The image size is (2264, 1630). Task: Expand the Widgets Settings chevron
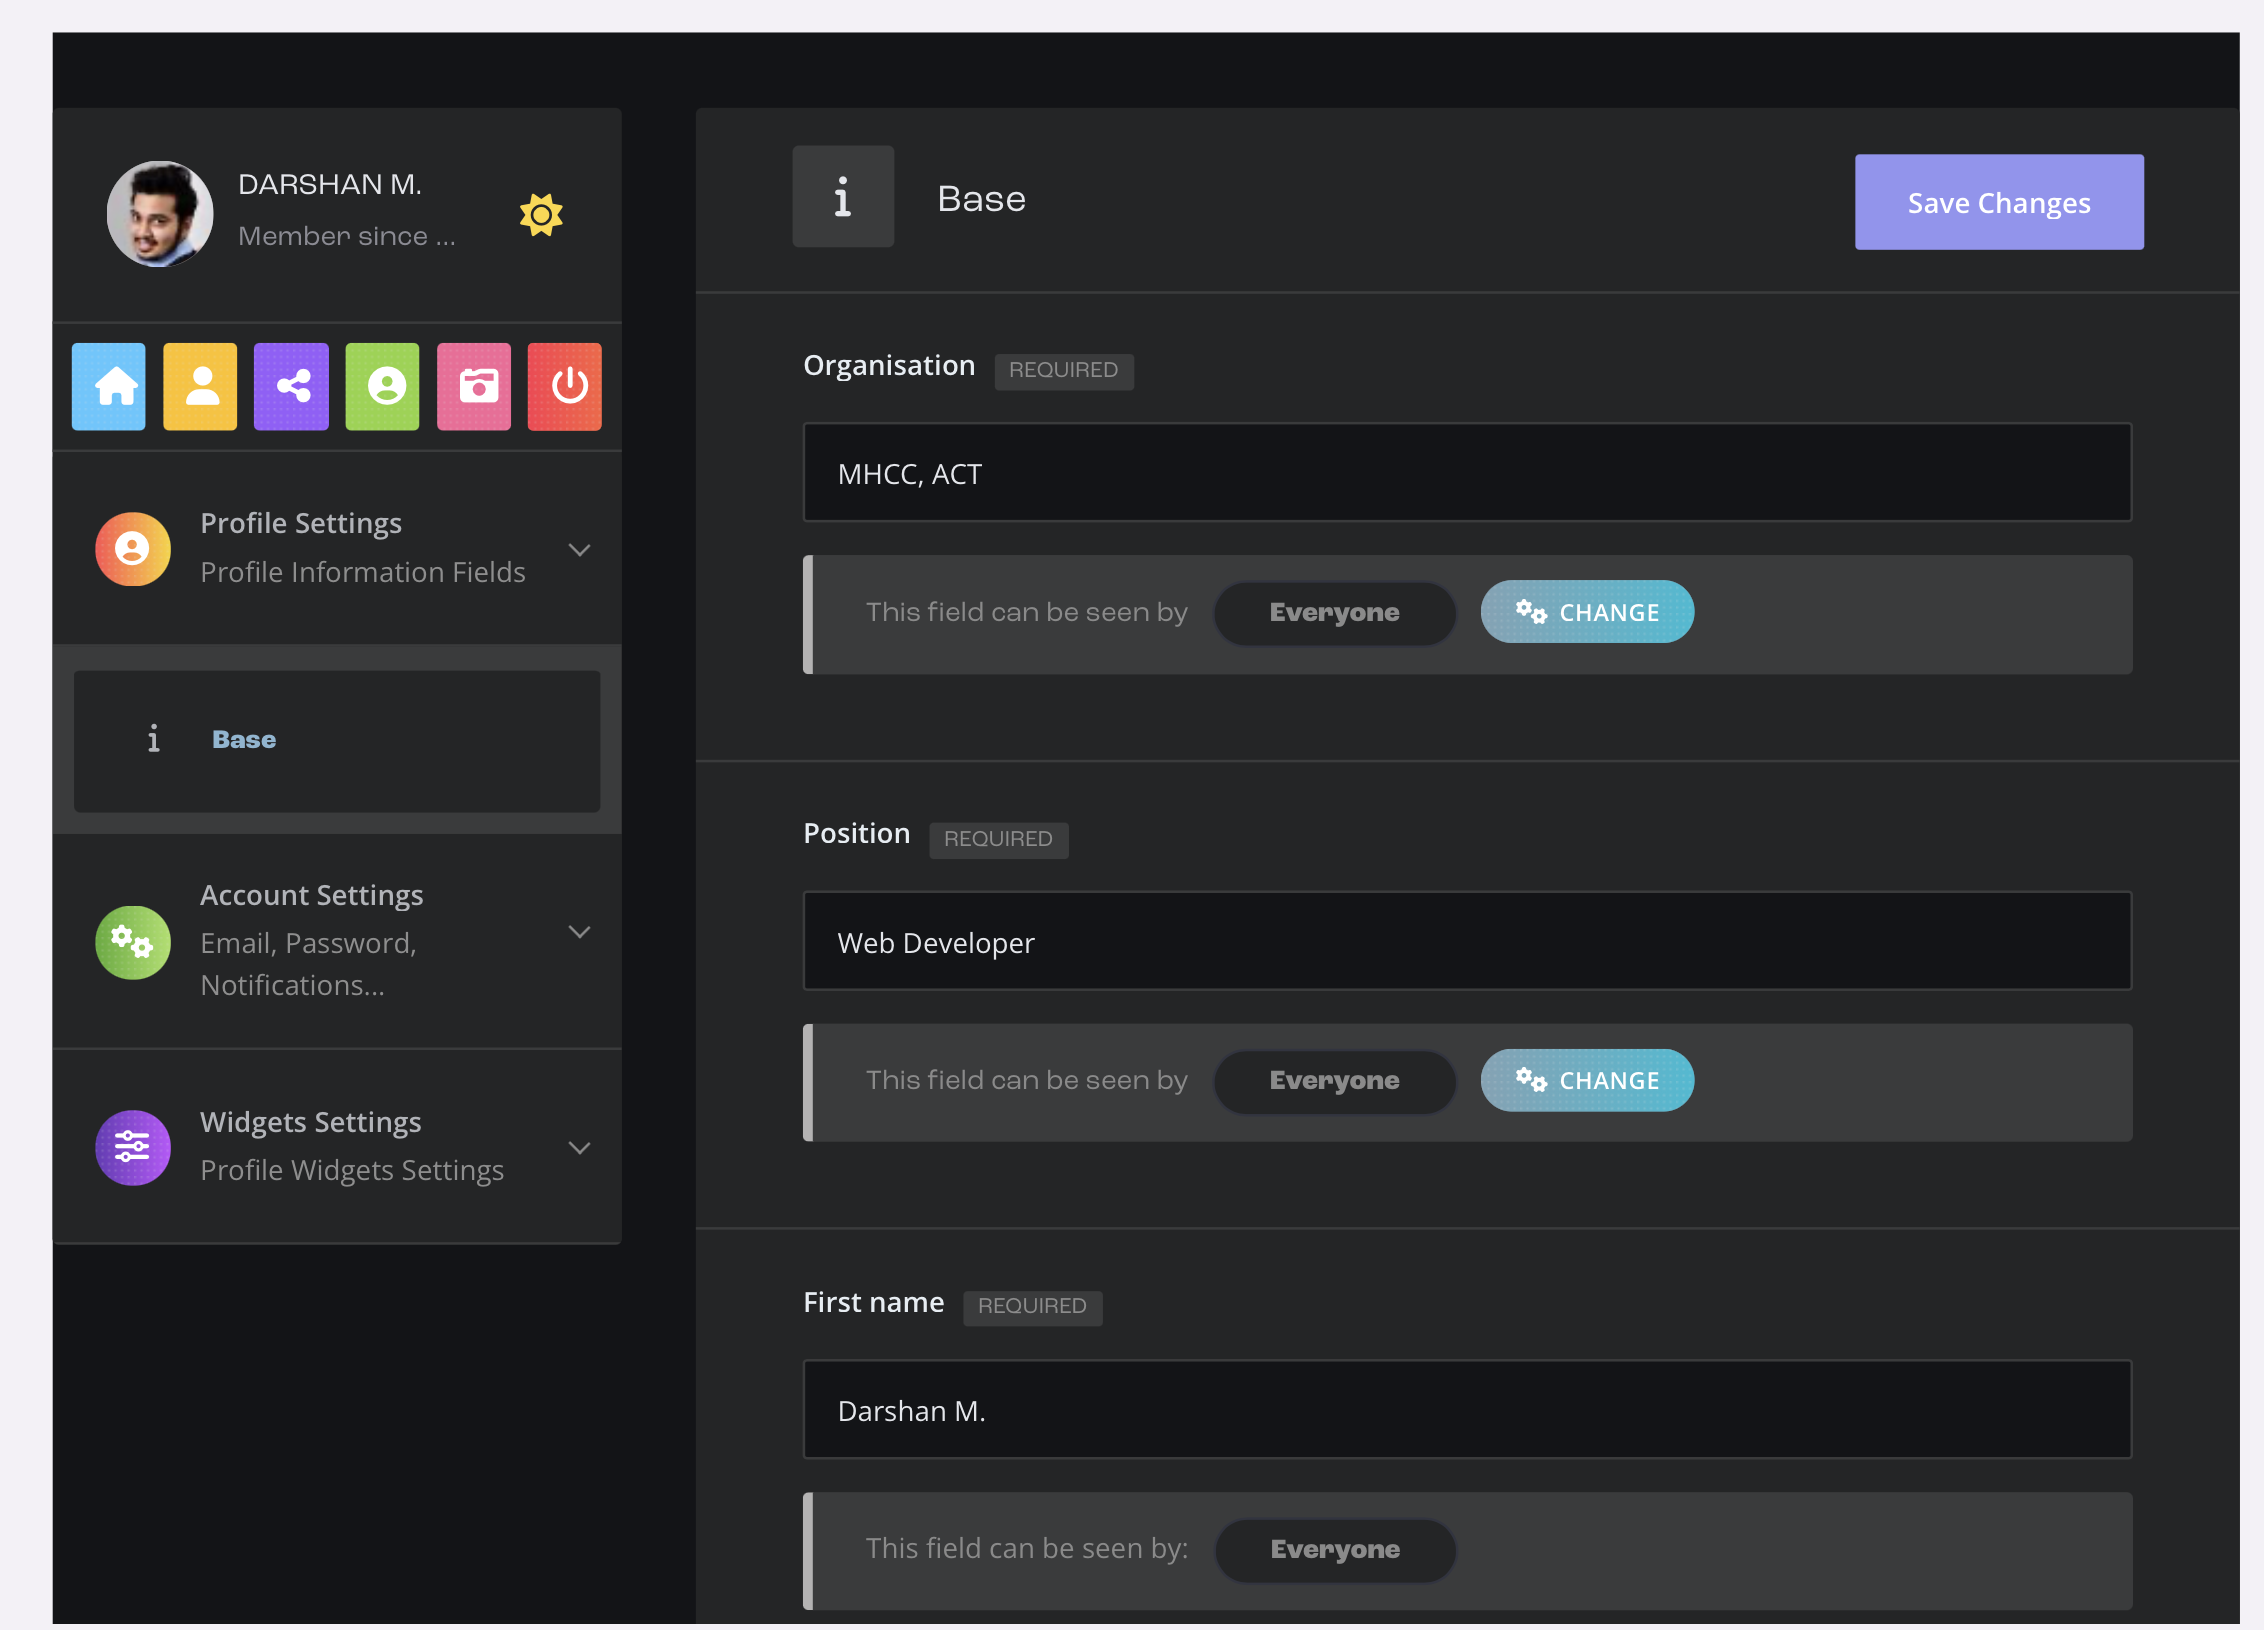(x=579, y=1147)
